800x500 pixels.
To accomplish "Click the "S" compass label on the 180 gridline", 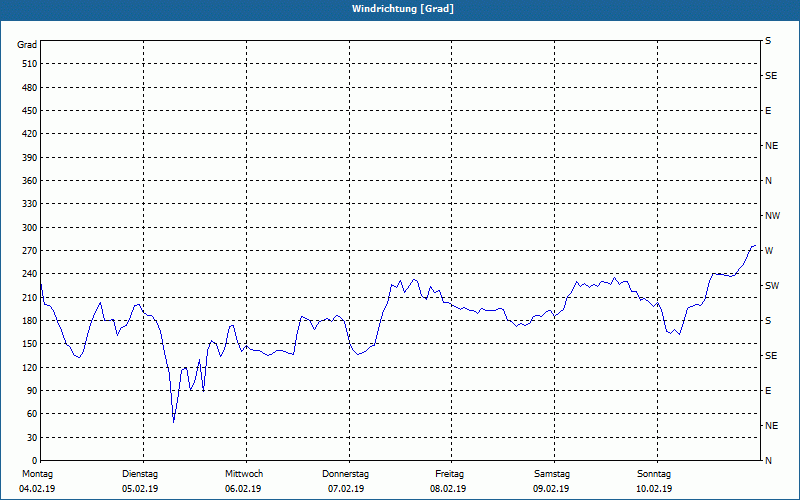I will coord(769,320).
